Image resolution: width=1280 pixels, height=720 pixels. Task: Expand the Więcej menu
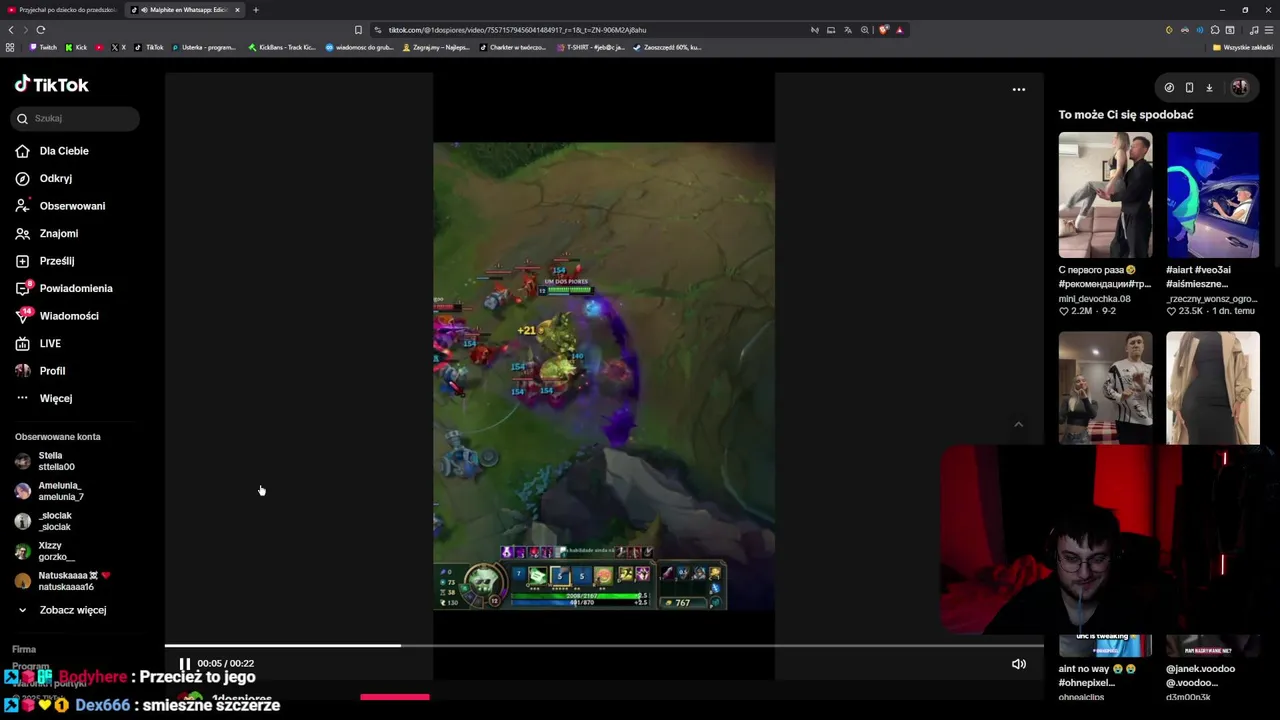55,398
